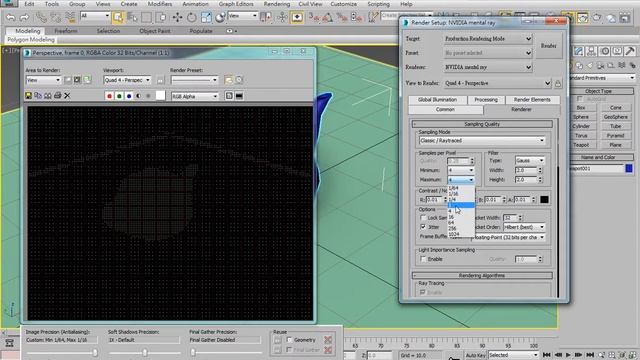The width and height of the screenshot is (640, 360).
Task: Click the Pyramid object type button
Action: click(x=615, y=136)
